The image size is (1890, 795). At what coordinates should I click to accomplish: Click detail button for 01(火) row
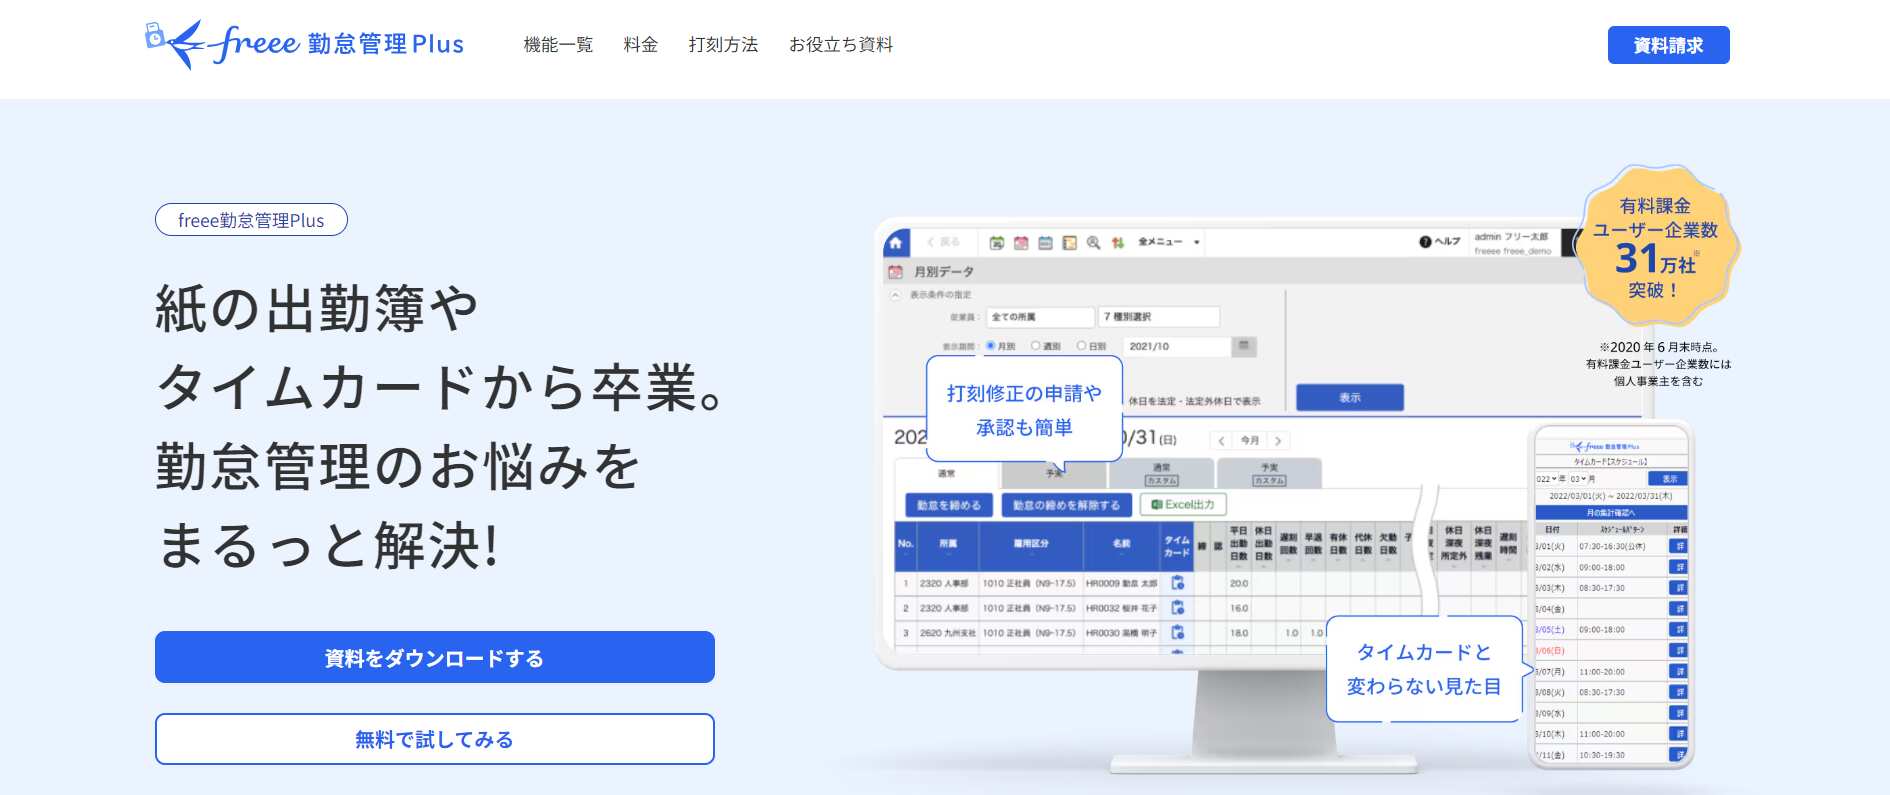[1678, 546]
